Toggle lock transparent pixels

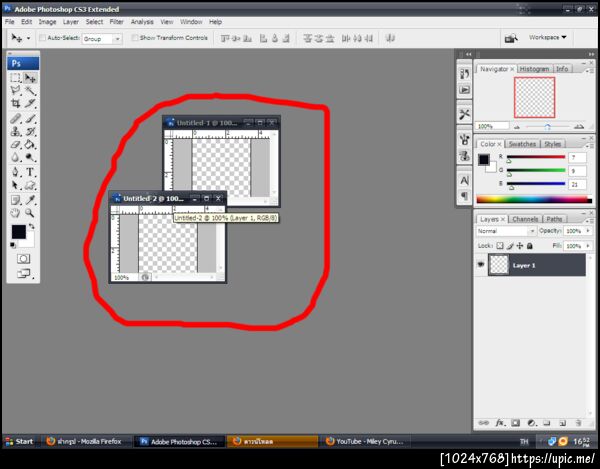[x=500, y=246]
